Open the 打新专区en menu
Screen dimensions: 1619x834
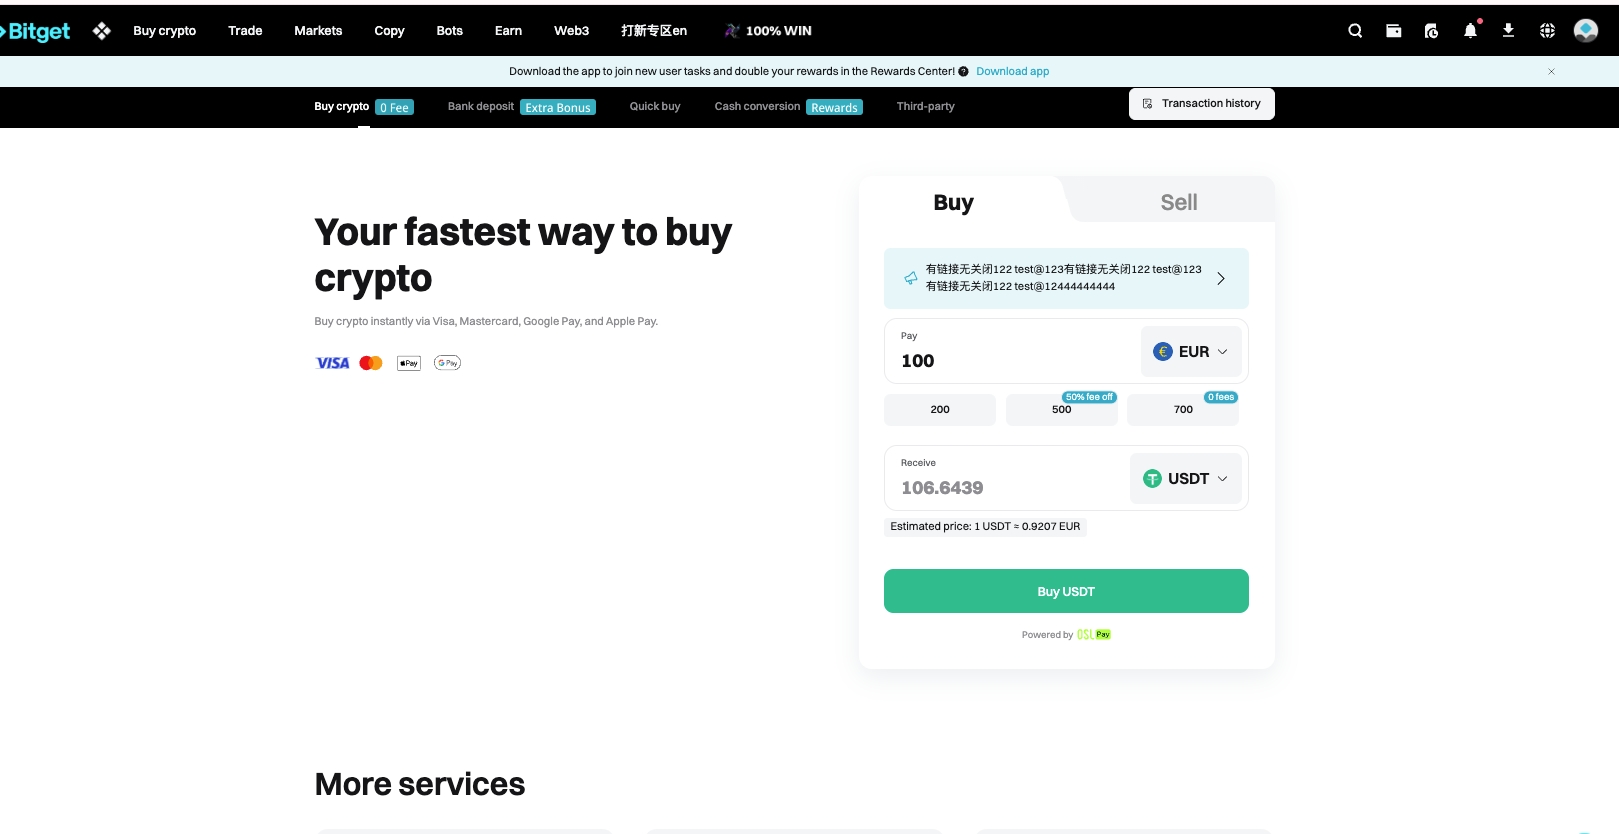coord(654,31)
